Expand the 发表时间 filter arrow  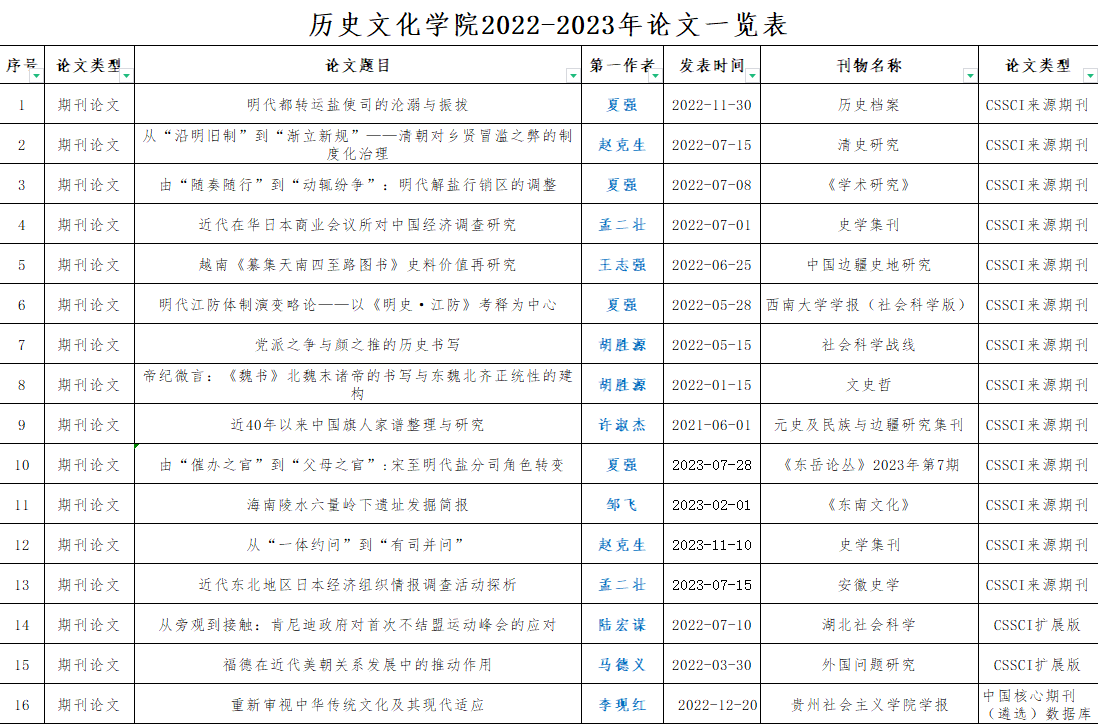point(752,75)
